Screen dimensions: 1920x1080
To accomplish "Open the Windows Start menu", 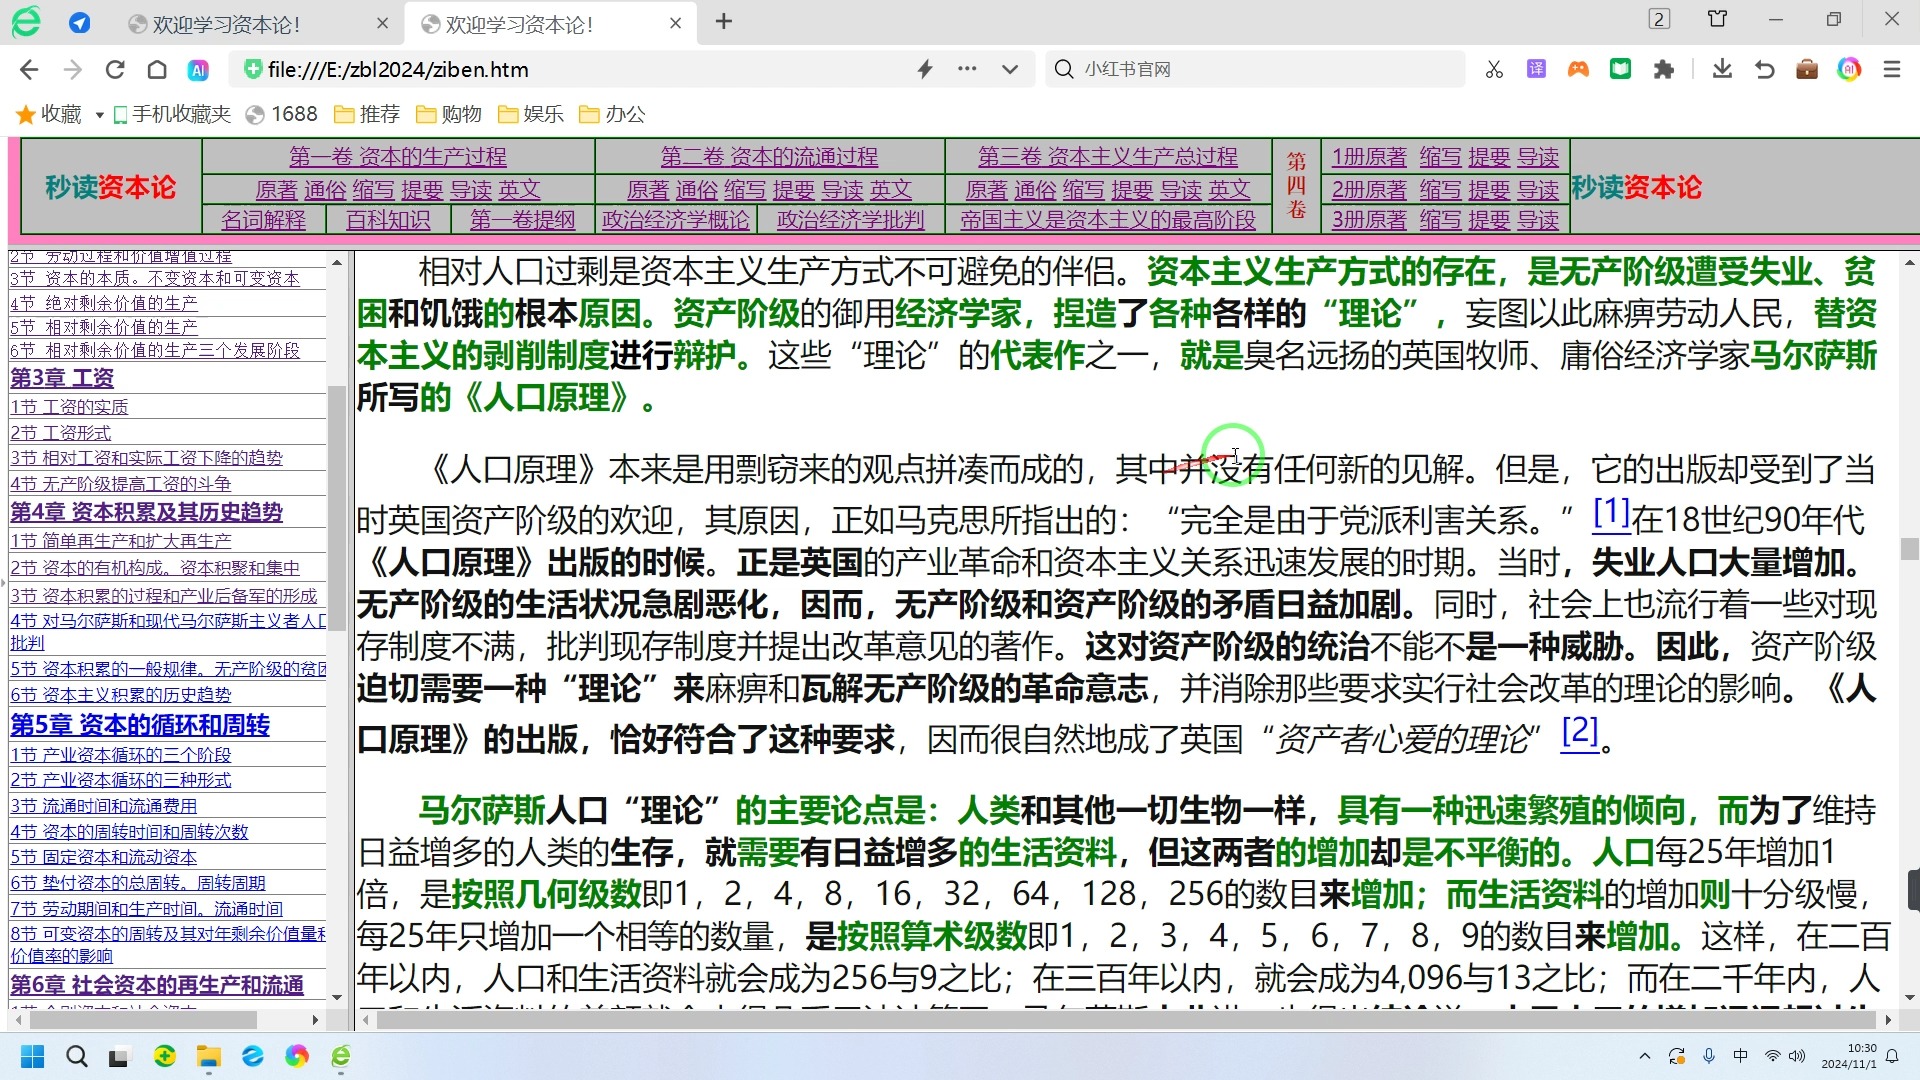I will tap(32, 1056).
